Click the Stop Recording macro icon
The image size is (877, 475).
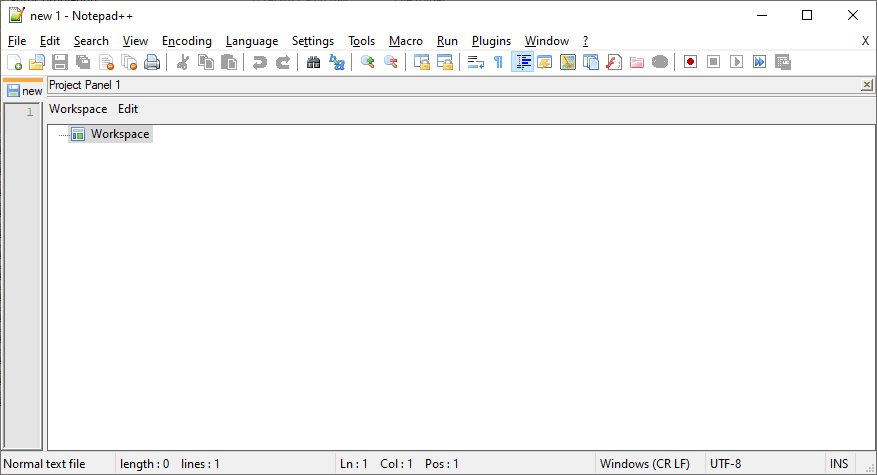[x=713, y=62]
